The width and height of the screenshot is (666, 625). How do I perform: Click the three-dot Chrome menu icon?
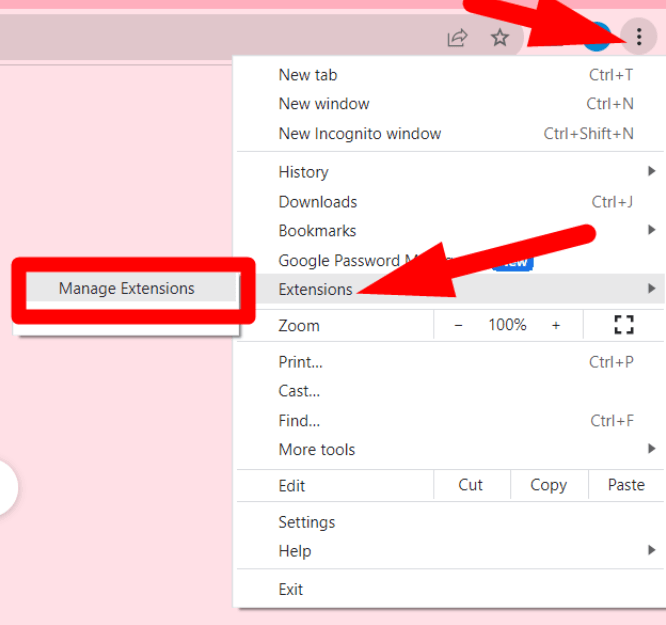[638, 37]
